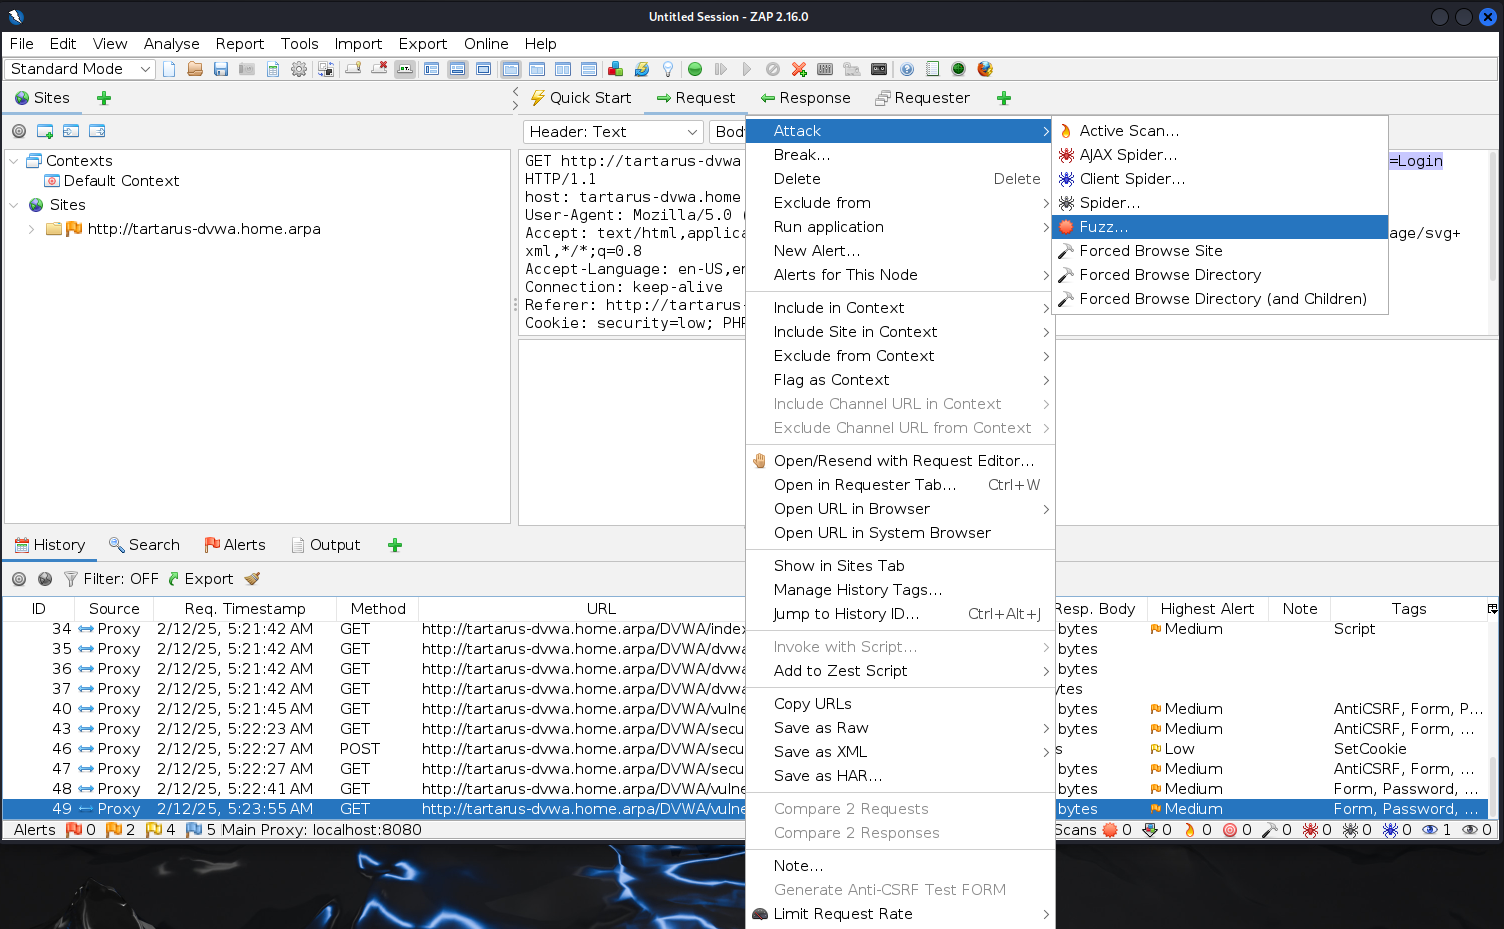1504x929 pixels.
Task: Create a new context from the Sites panel toolbar
Action: pyautogui.click(x=43, y=130)
